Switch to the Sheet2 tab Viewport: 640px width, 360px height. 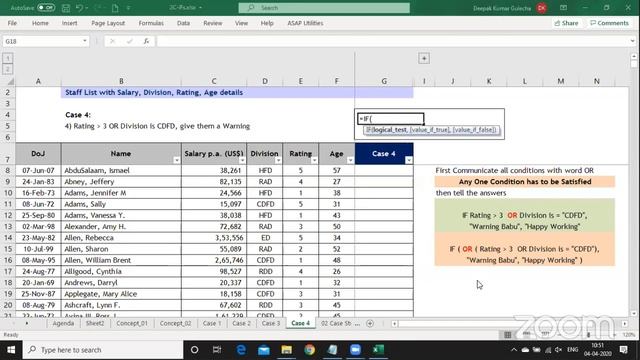point(95,323)
